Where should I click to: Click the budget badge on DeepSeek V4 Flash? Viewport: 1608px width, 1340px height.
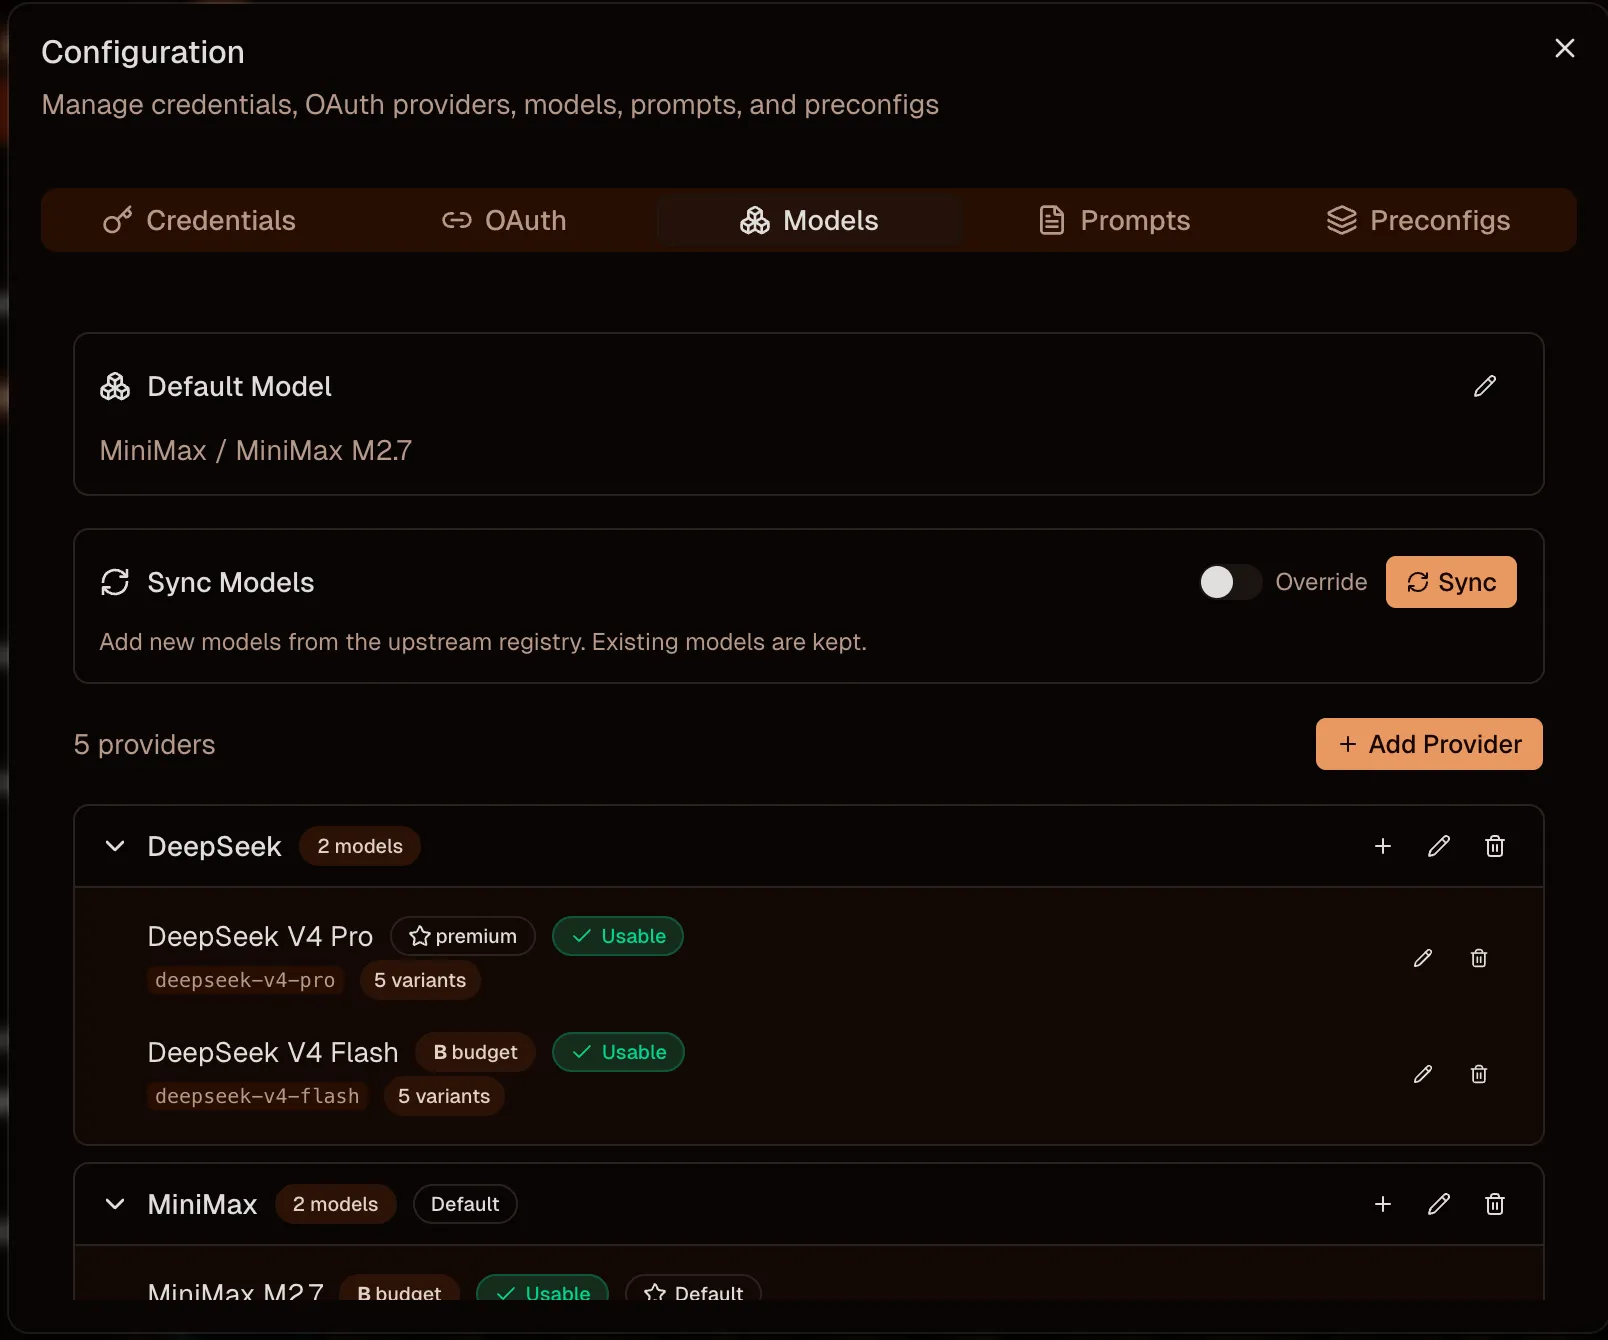point(475,1052)
